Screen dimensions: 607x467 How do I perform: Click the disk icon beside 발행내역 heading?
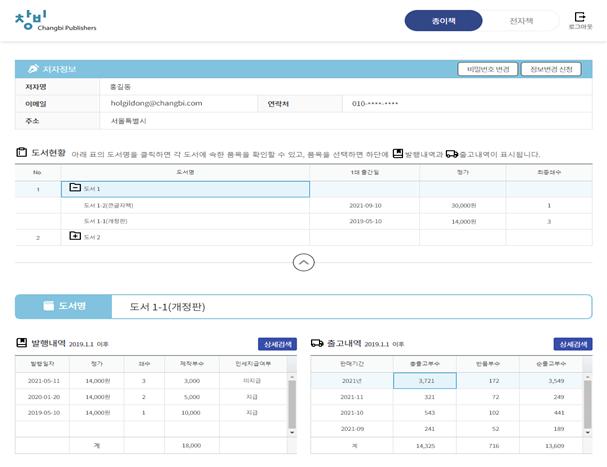tap(22, 343)
